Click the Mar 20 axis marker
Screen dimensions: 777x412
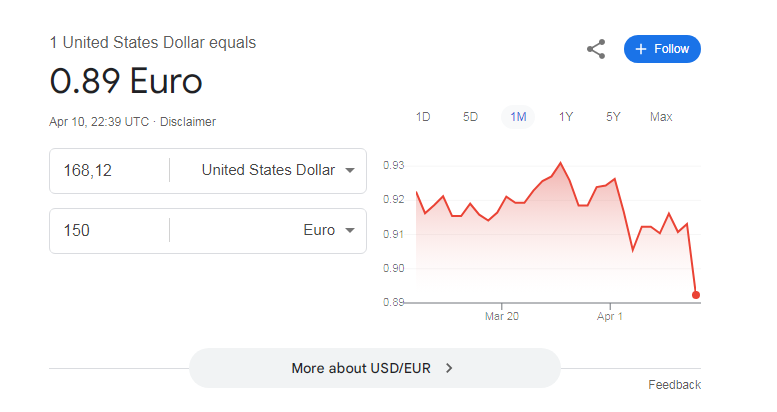point(501,316)
